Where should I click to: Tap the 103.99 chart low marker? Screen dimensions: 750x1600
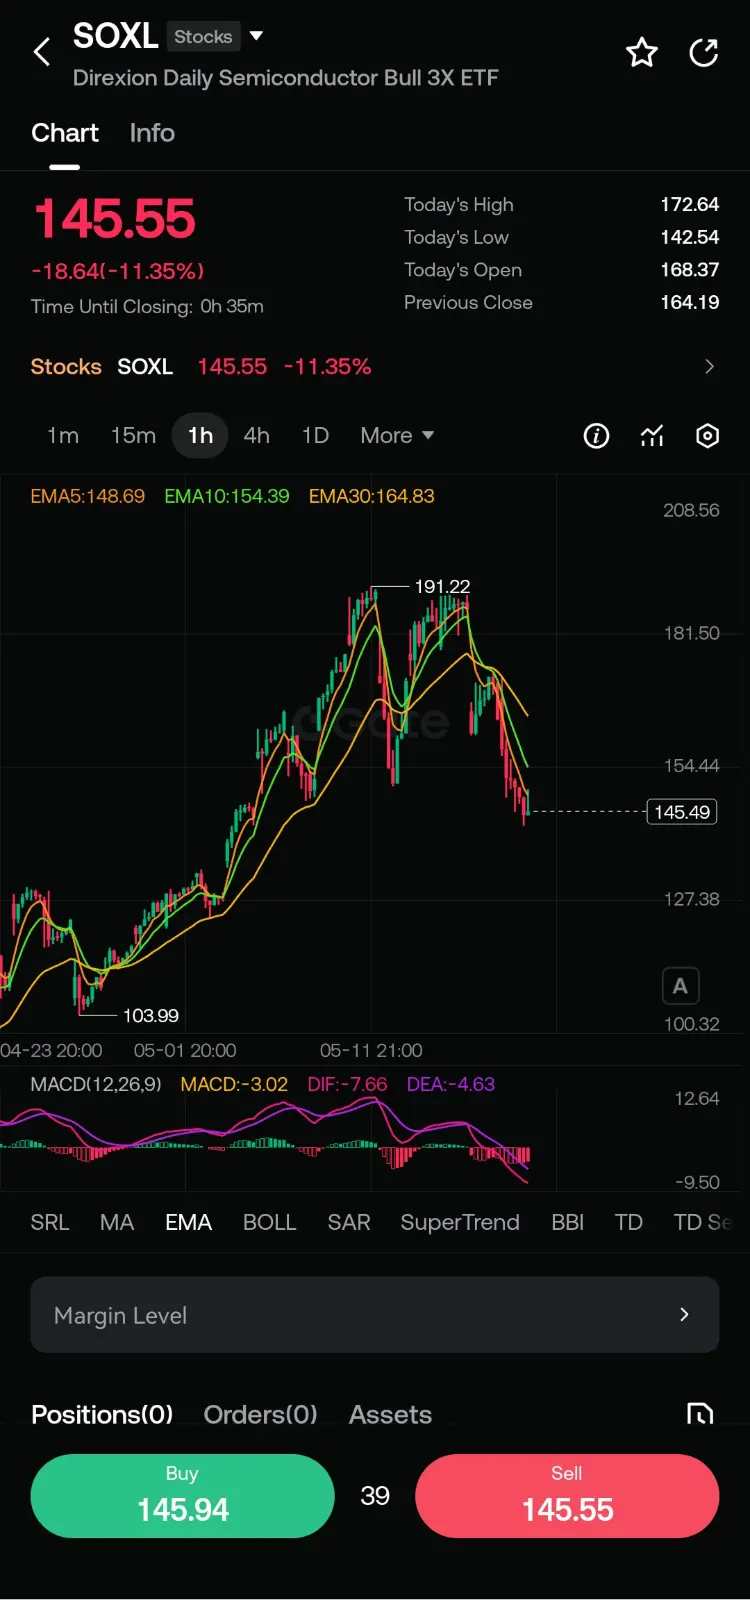point(151,1015)
